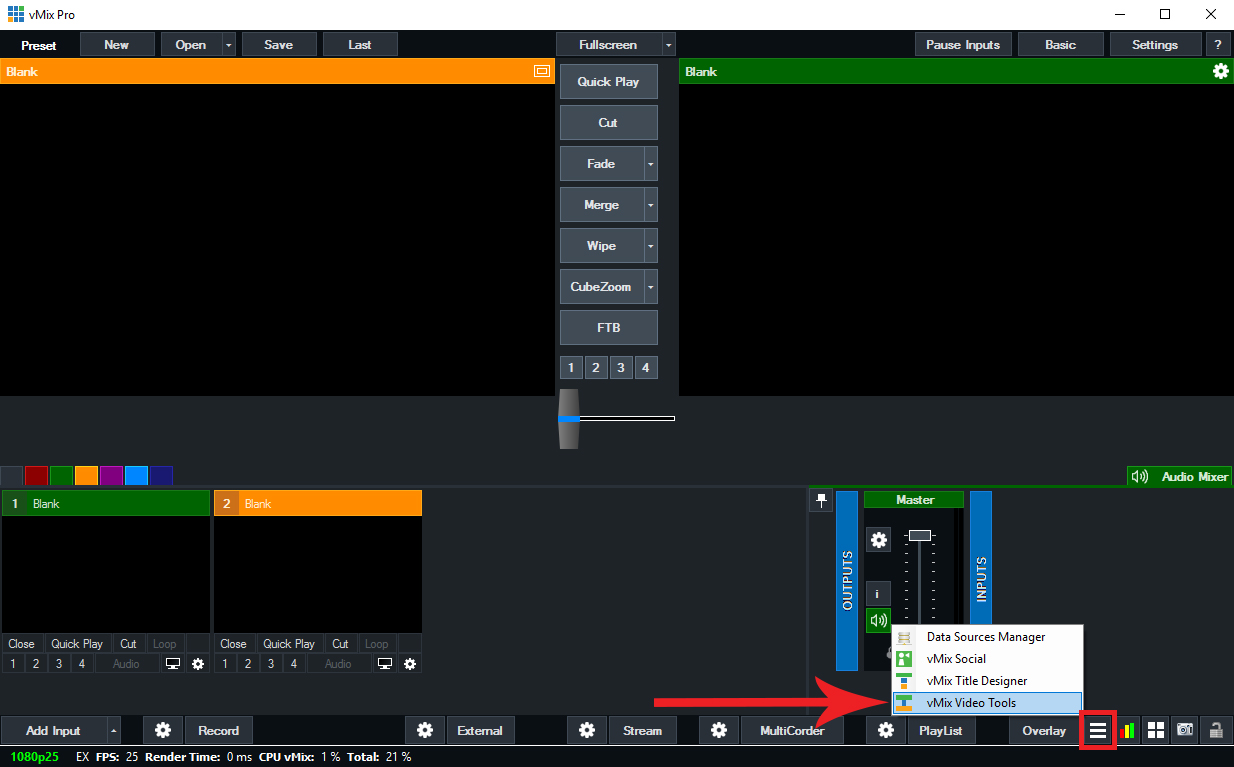Viewport: 1234px width, 767px height.
Task: Open Master audio gear settings
Action: (x=878, y=540)
